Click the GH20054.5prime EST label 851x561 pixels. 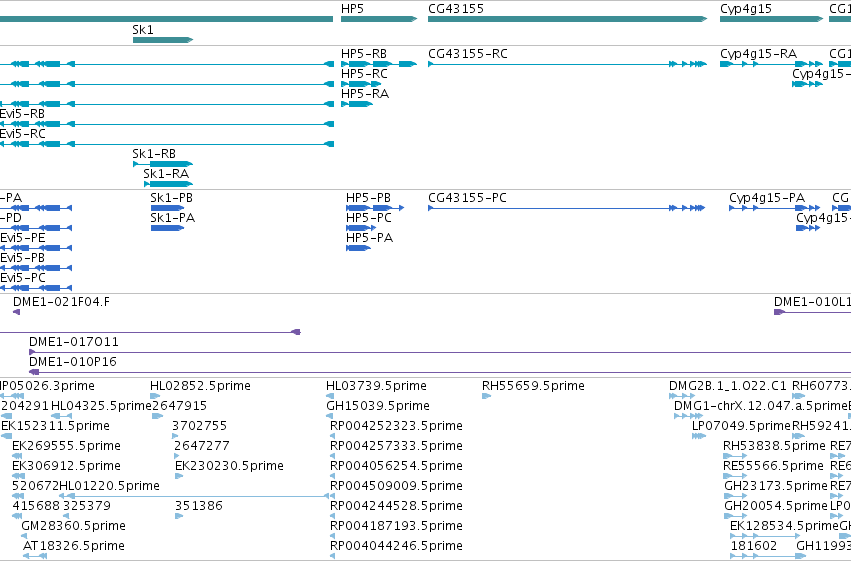[776, 507]
